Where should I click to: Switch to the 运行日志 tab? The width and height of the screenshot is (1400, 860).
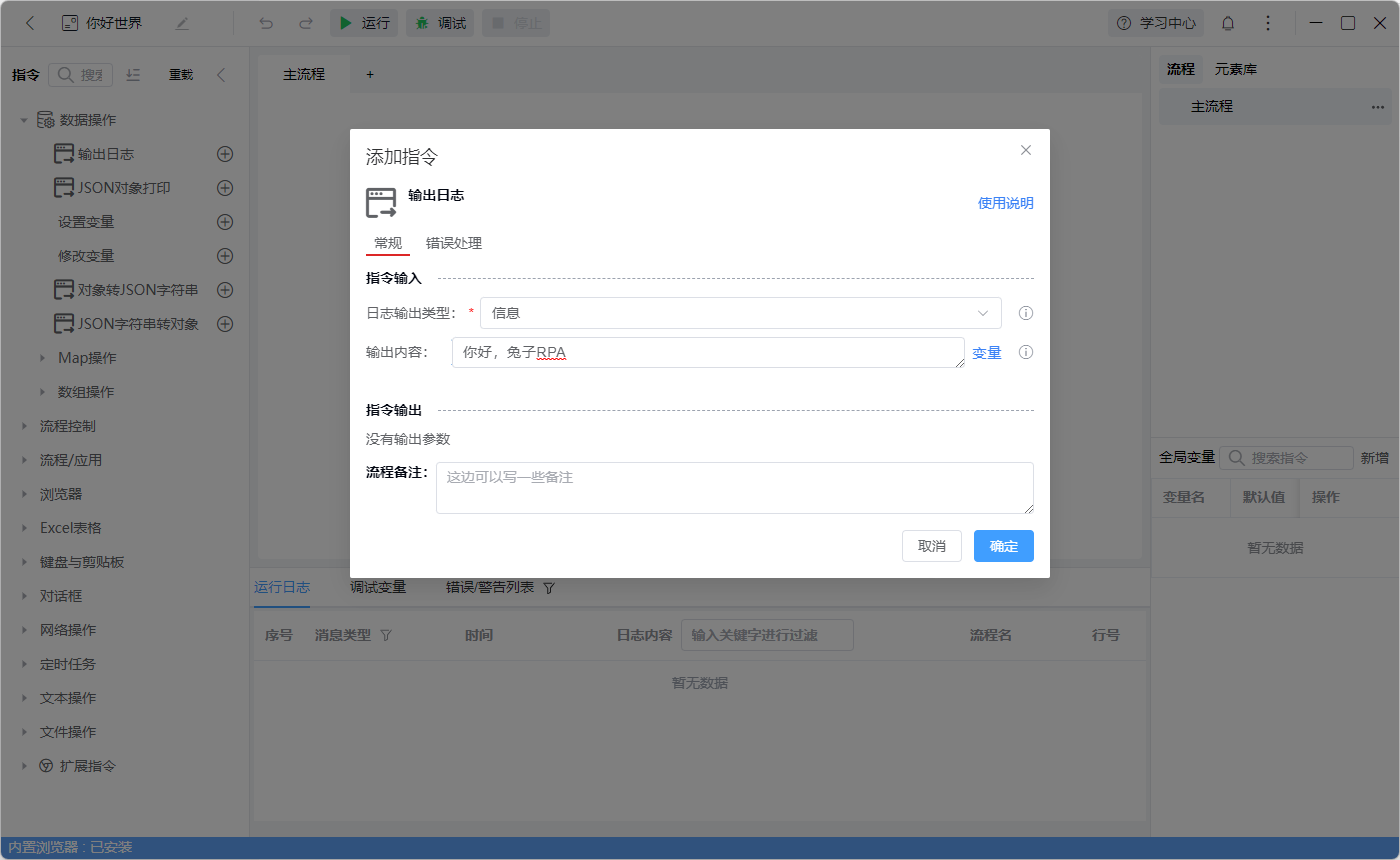pyautogui.click(x=282, y=588)
